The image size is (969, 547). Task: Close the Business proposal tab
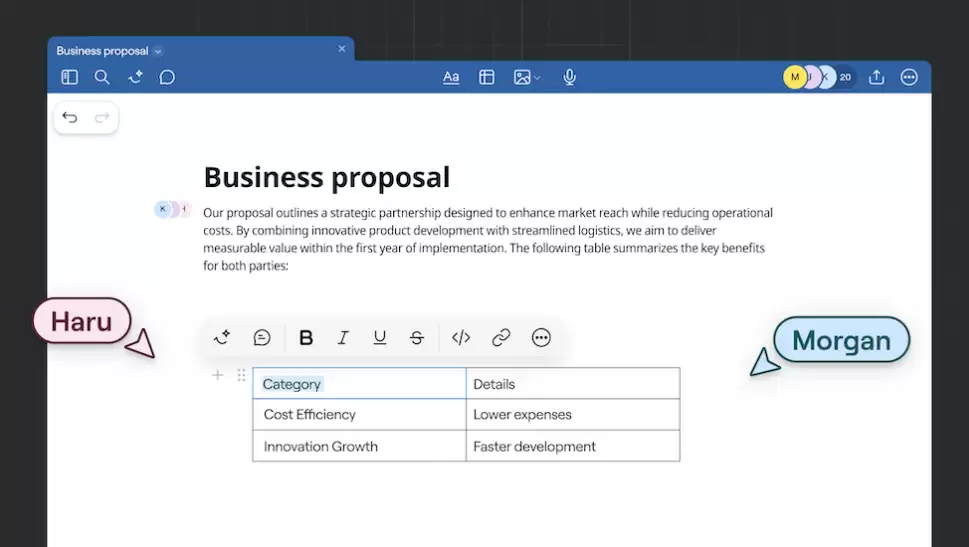342,48
